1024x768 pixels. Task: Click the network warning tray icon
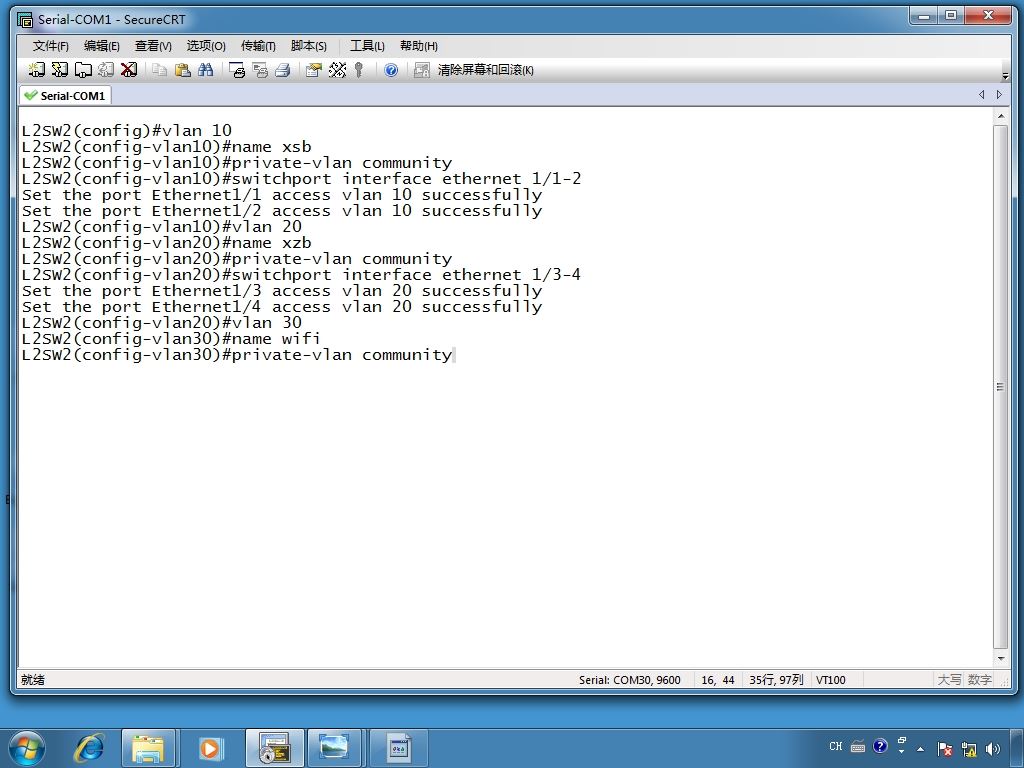pos(969,749)
